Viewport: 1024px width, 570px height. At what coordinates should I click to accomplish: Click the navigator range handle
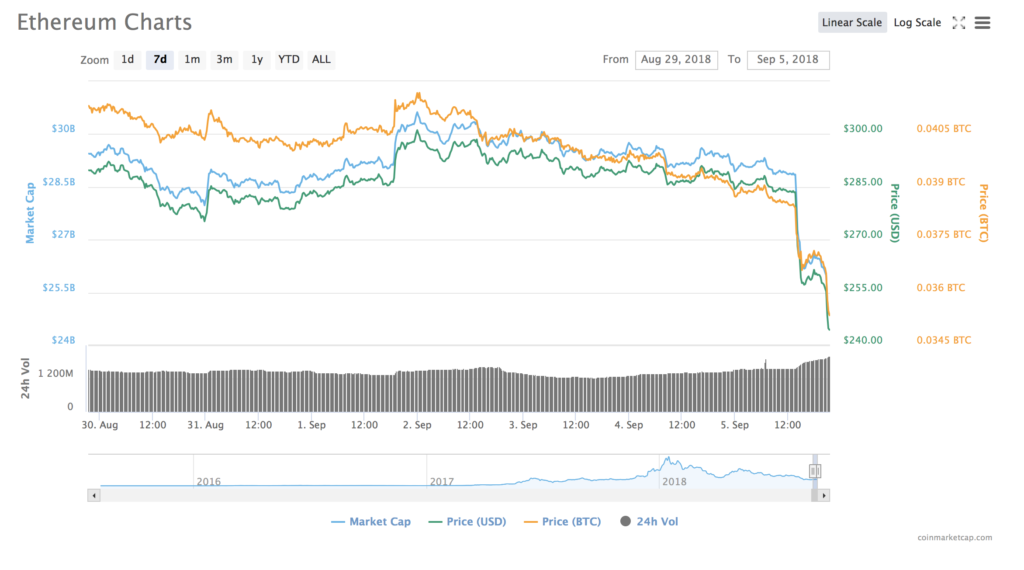click(x=815, y=471)
